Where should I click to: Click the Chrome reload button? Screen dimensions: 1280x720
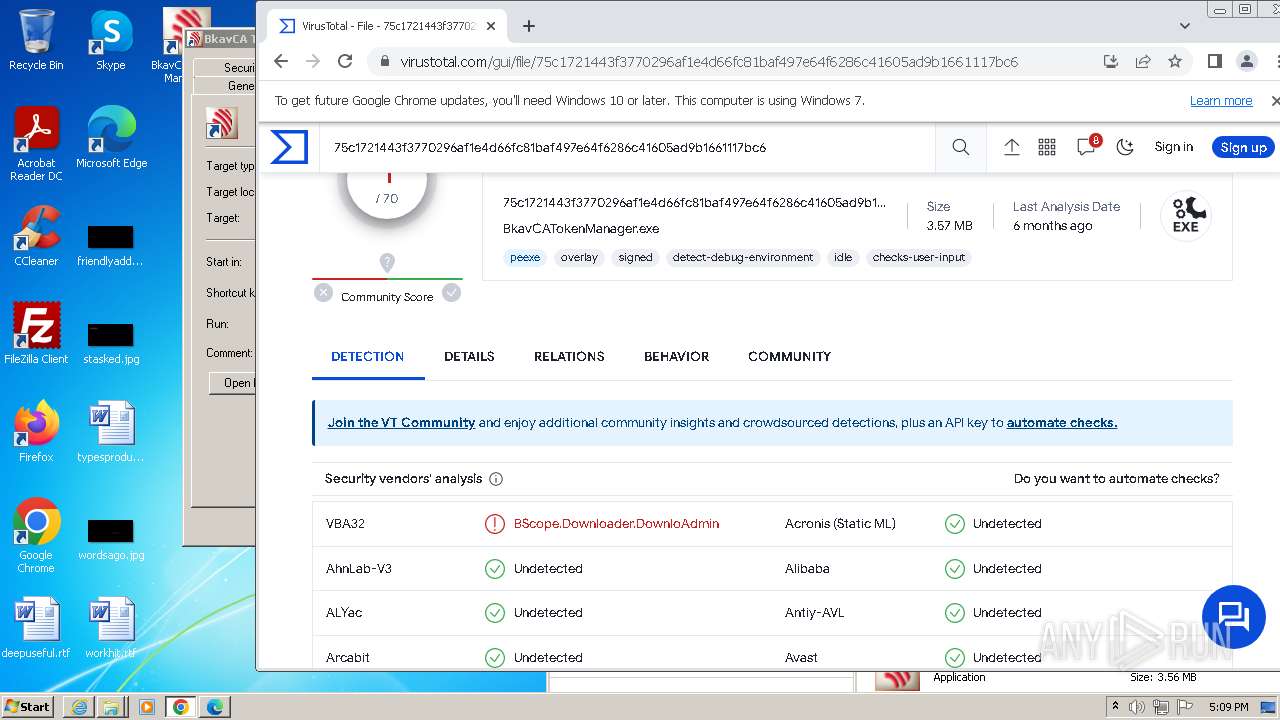click(345, 61)
